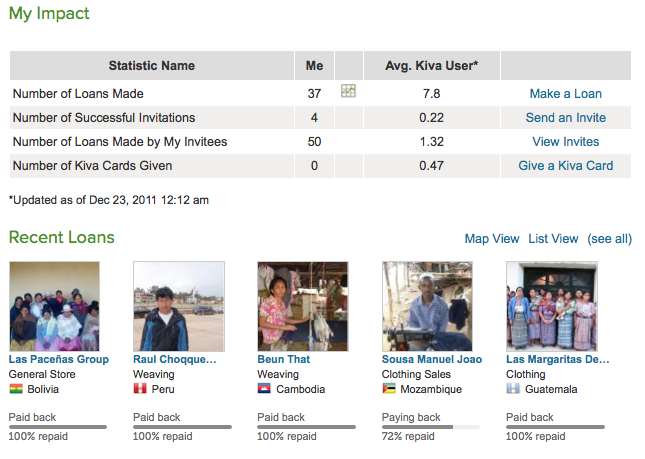The width and height of the screenshot is (645, 459).
Task: Open Las Margaritas group name link
Action: (x=557, y=359)
